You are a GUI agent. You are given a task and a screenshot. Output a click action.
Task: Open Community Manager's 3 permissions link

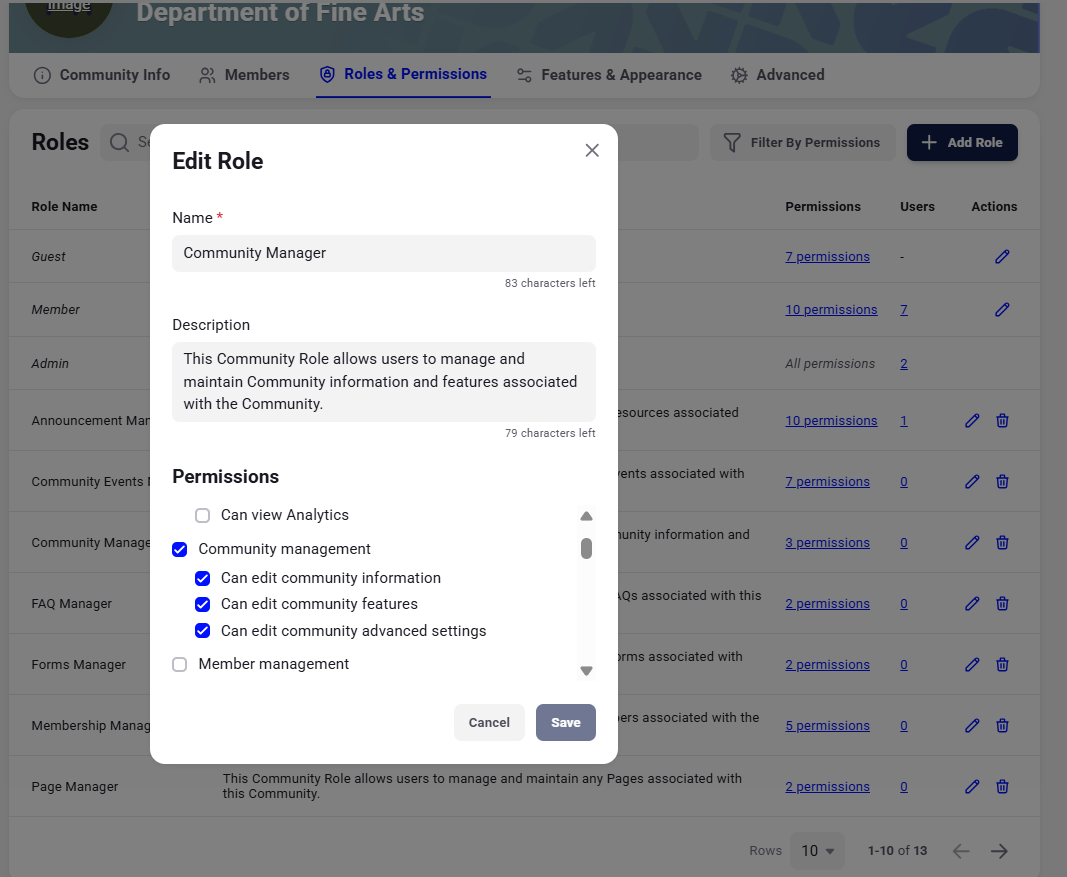click(827, 542)
